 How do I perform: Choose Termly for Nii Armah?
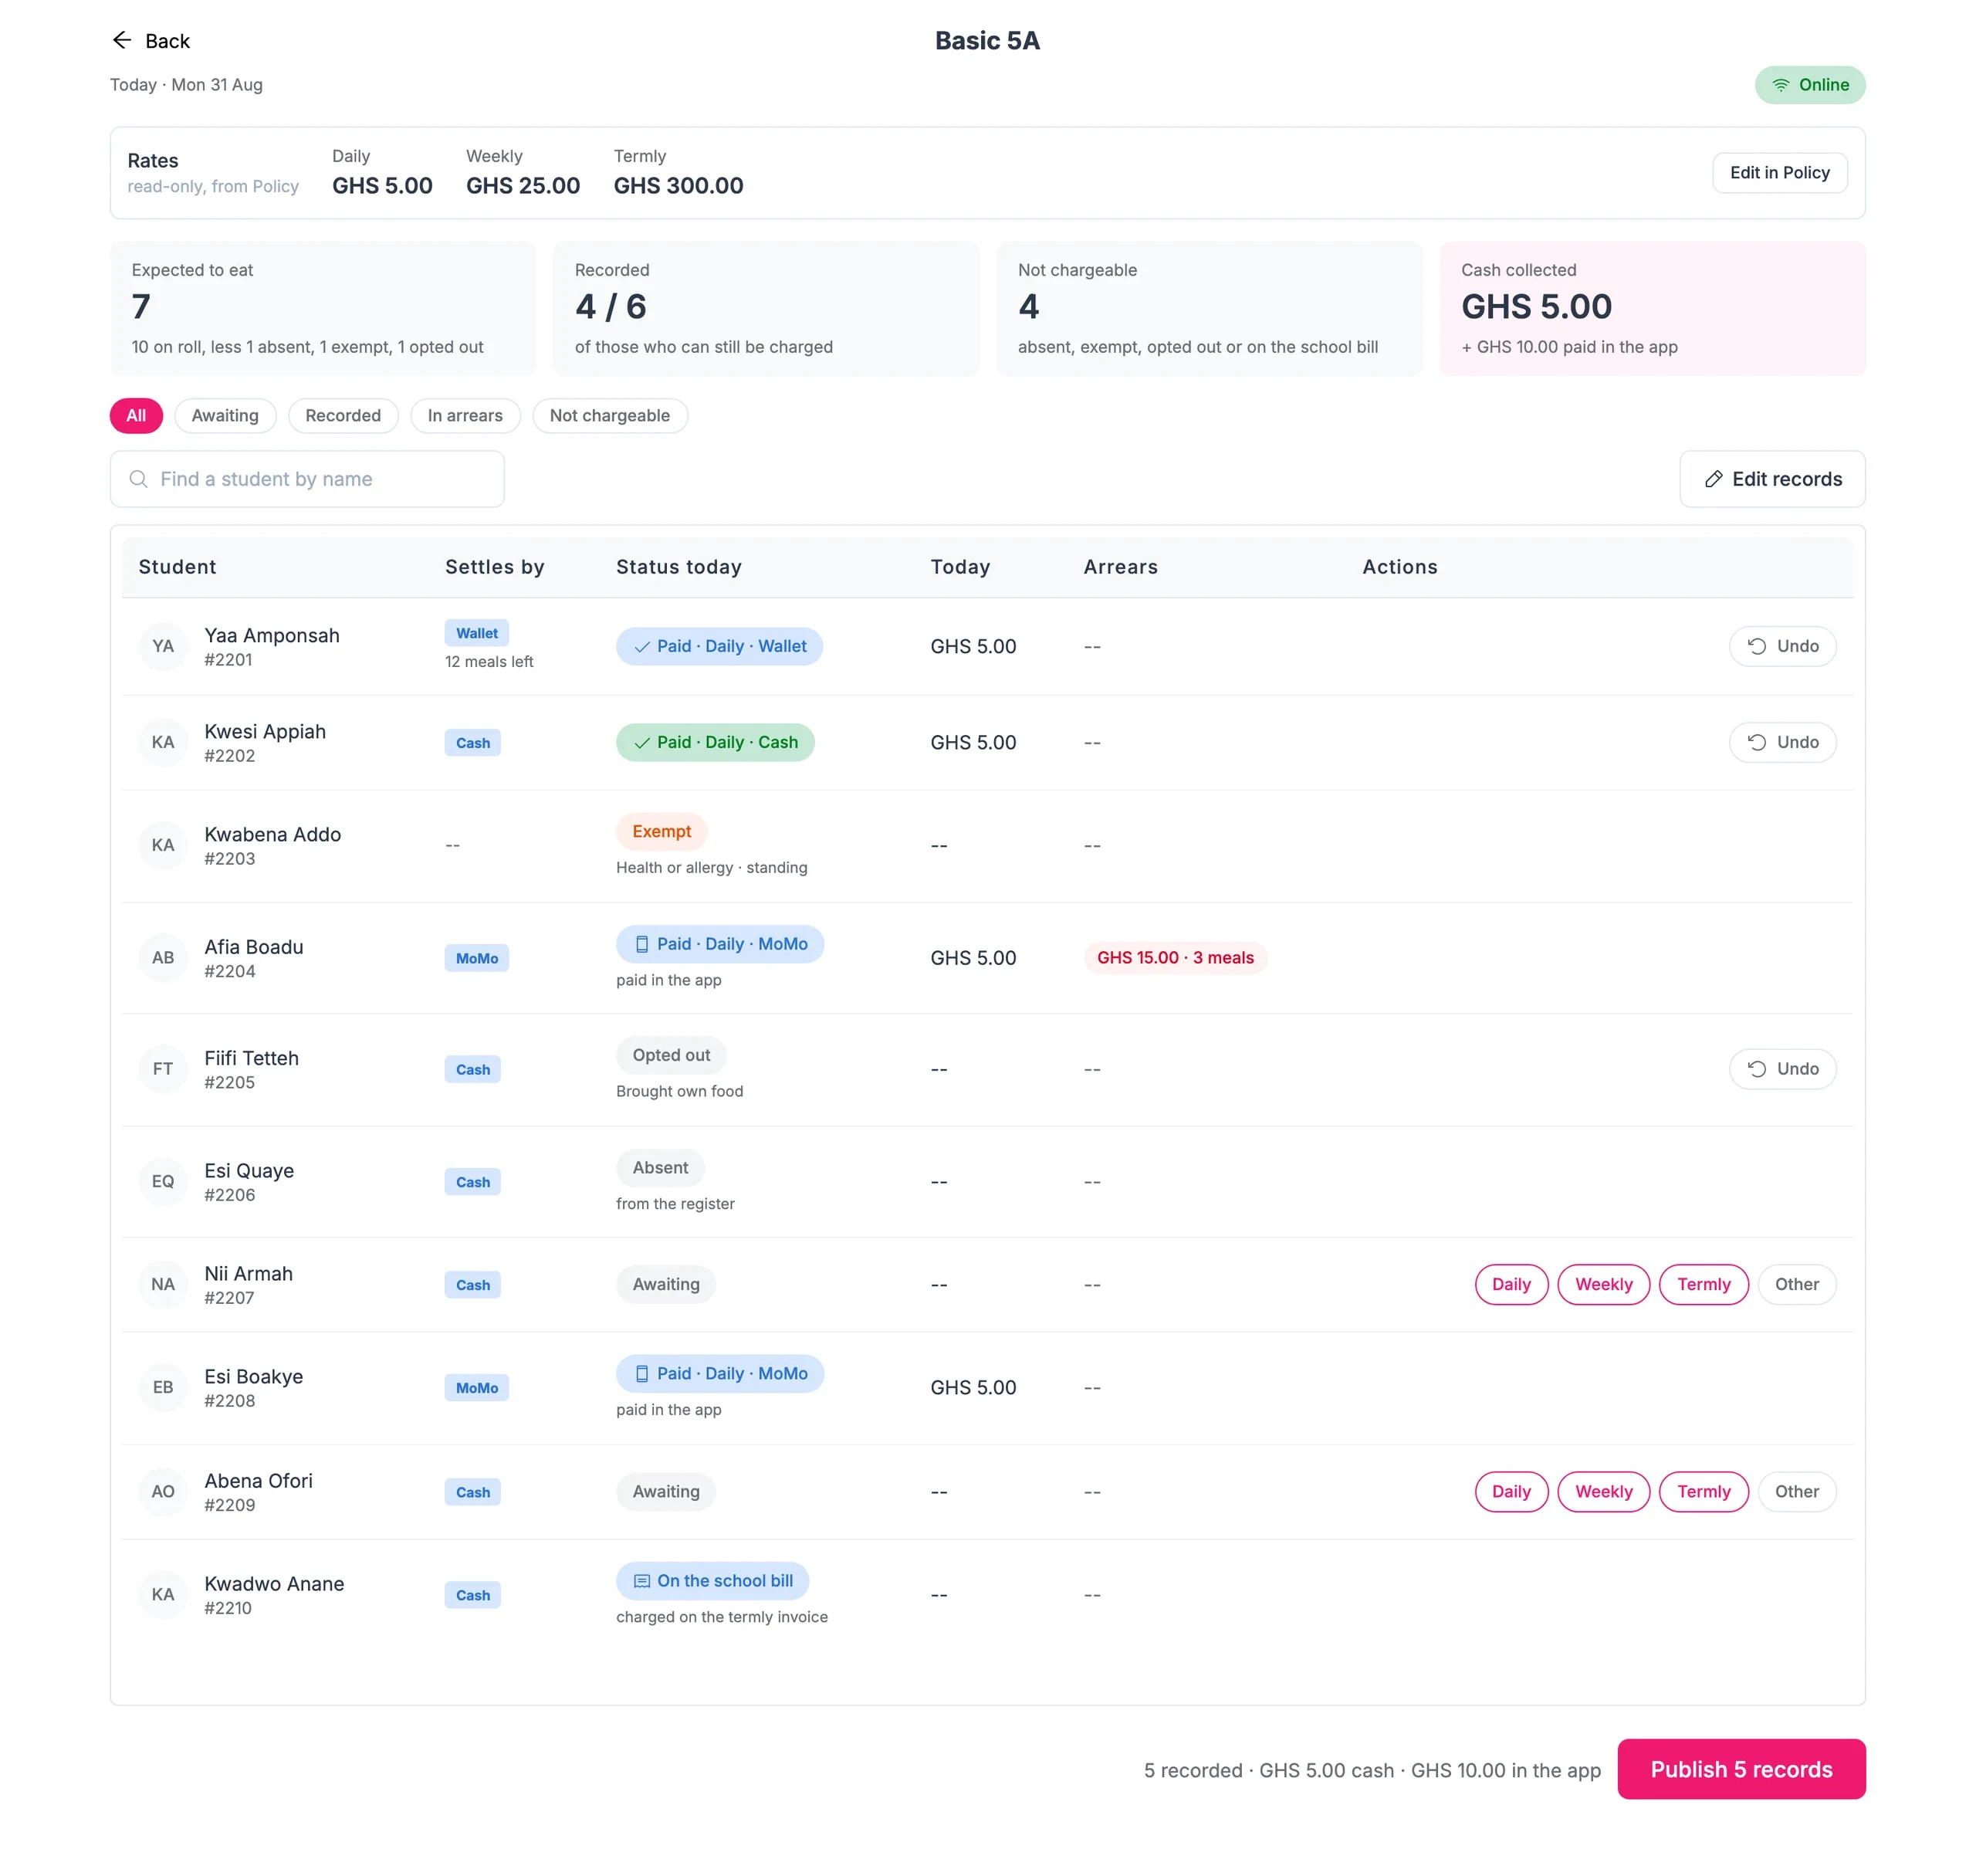click(x=1703, y=1285)
